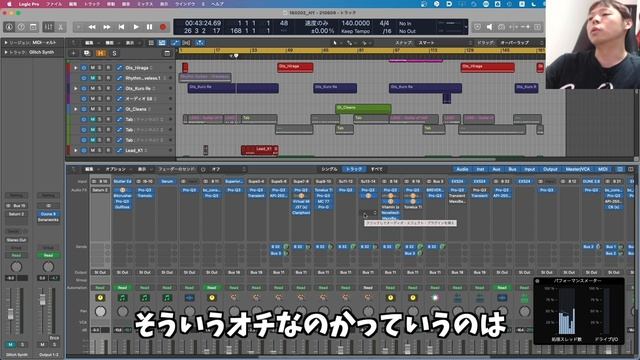640x360 pixels.
Task: Toggle Inst channel strip filter button
Action: (480, 169)
